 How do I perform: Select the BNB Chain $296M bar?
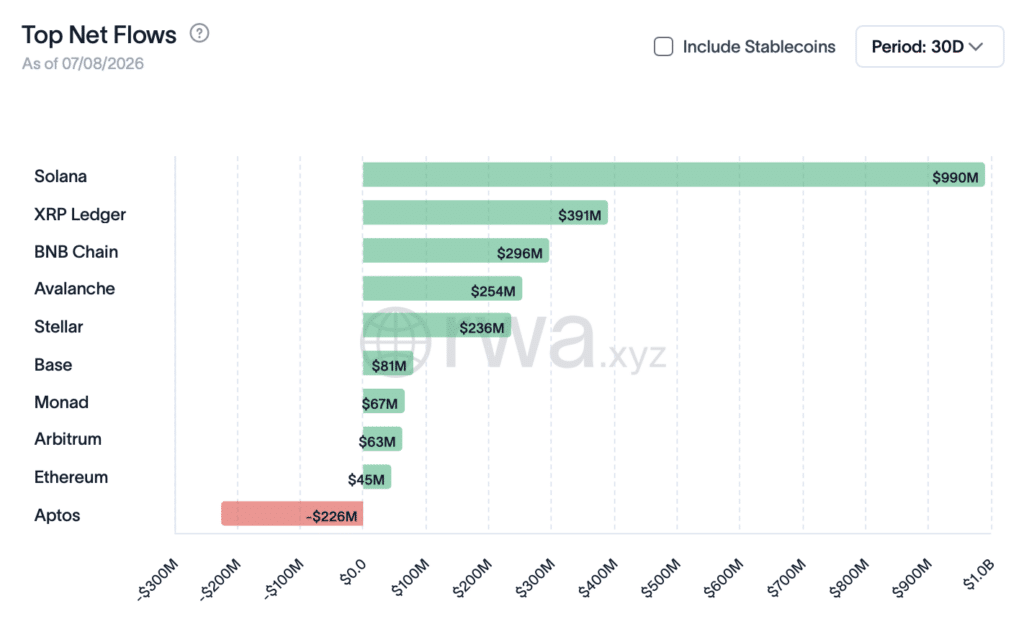456,251
